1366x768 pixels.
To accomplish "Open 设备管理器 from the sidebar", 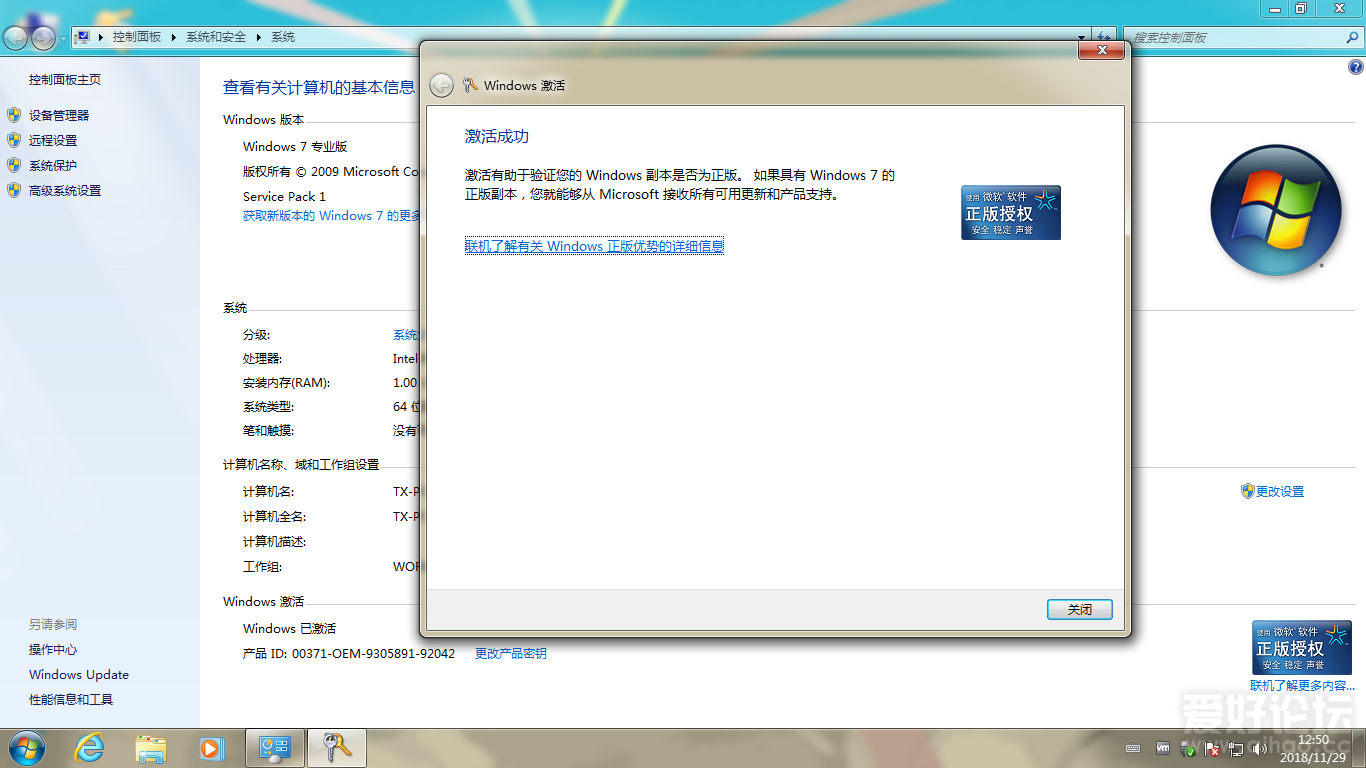I will [x=59, y=115].
